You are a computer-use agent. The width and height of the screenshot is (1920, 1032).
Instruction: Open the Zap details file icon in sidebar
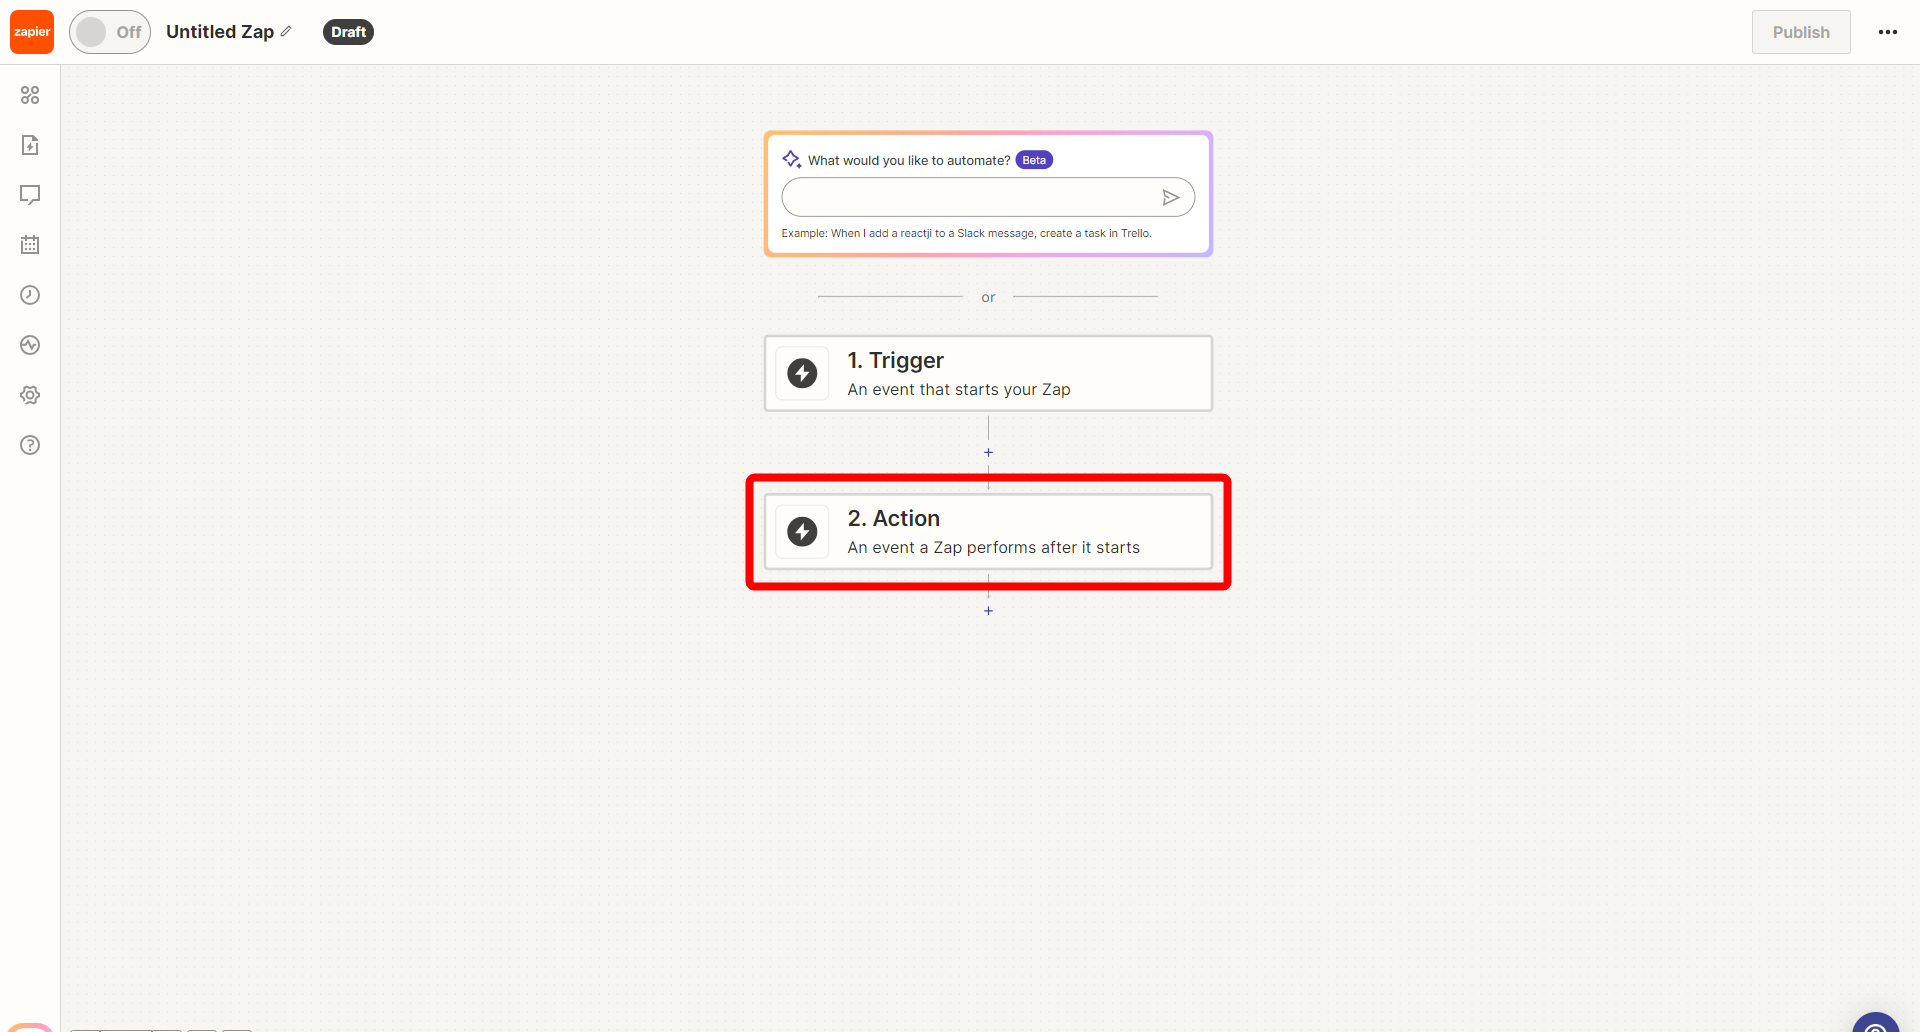tap(30, 145)
